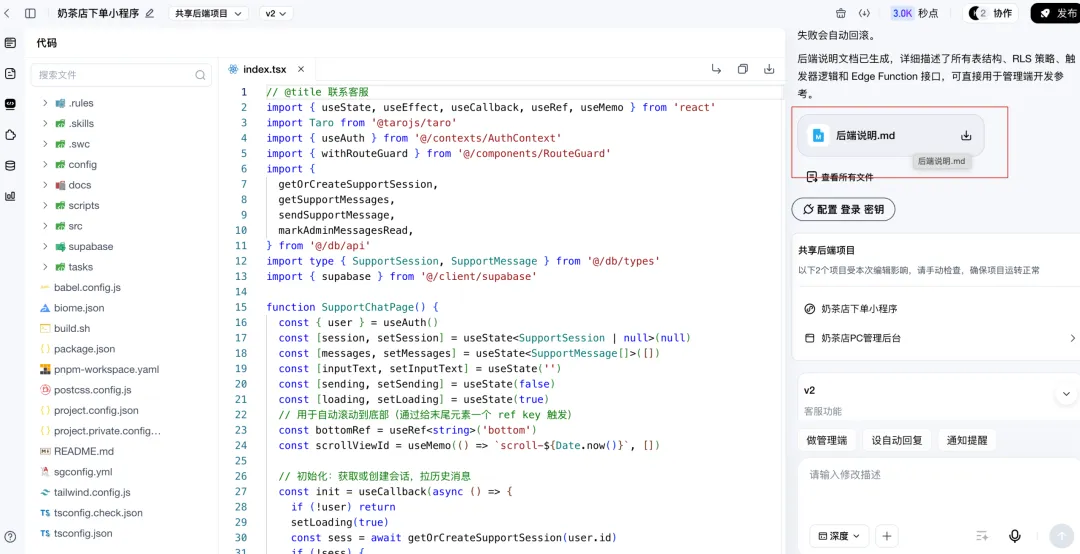
Task: Go back with the top-left arrow
Action: (7, 13)
